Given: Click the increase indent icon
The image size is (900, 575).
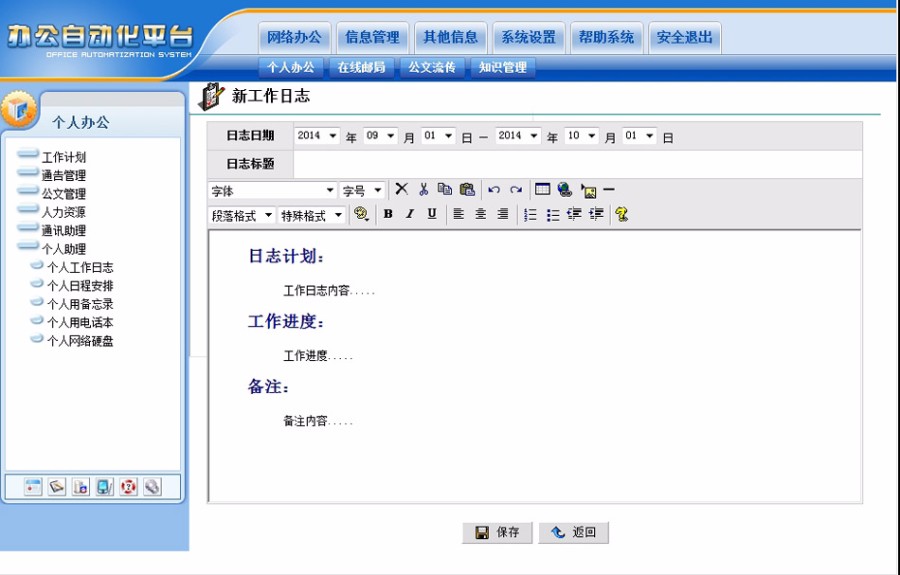Looking at the screenshot, I should point(597,214).
